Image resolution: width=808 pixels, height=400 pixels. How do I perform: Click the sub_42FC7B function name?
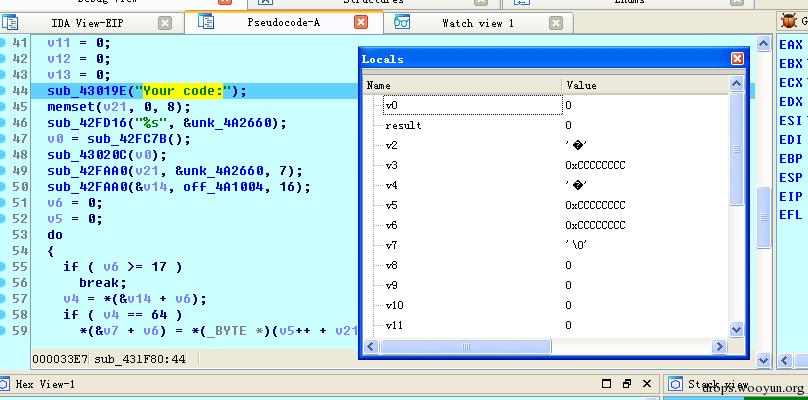[127, 139]
